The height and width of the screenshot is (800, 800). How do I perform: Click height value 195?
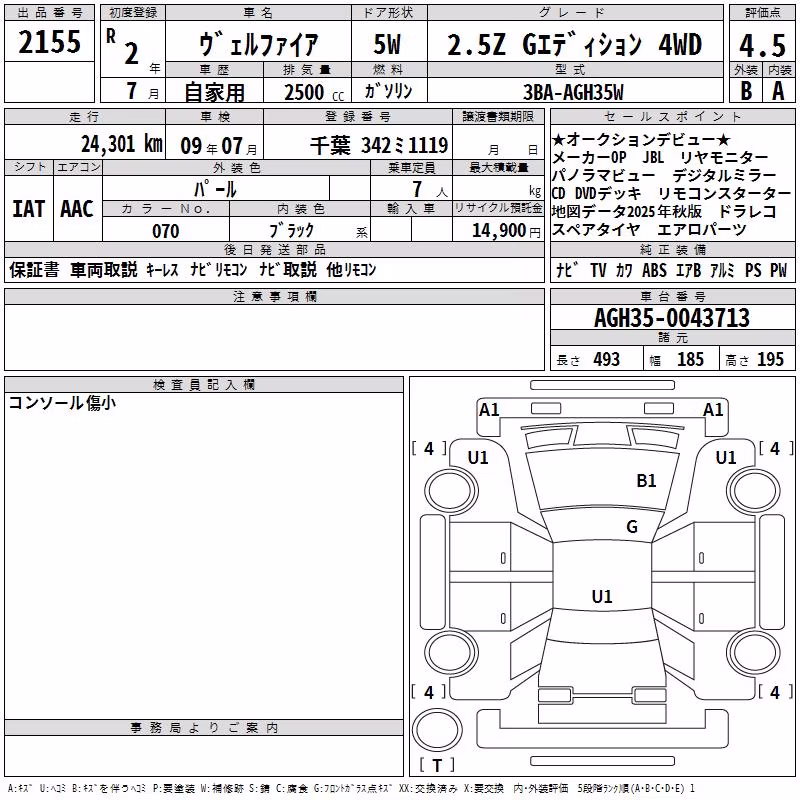770,360
